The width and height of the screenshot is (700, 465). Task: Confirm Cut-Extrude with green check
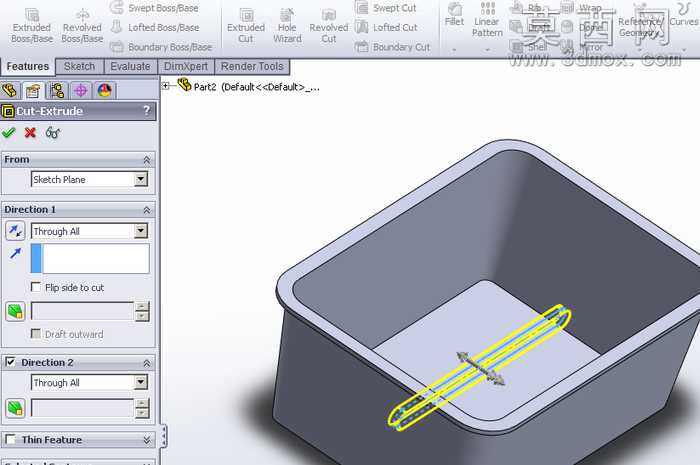pos(8,133)
